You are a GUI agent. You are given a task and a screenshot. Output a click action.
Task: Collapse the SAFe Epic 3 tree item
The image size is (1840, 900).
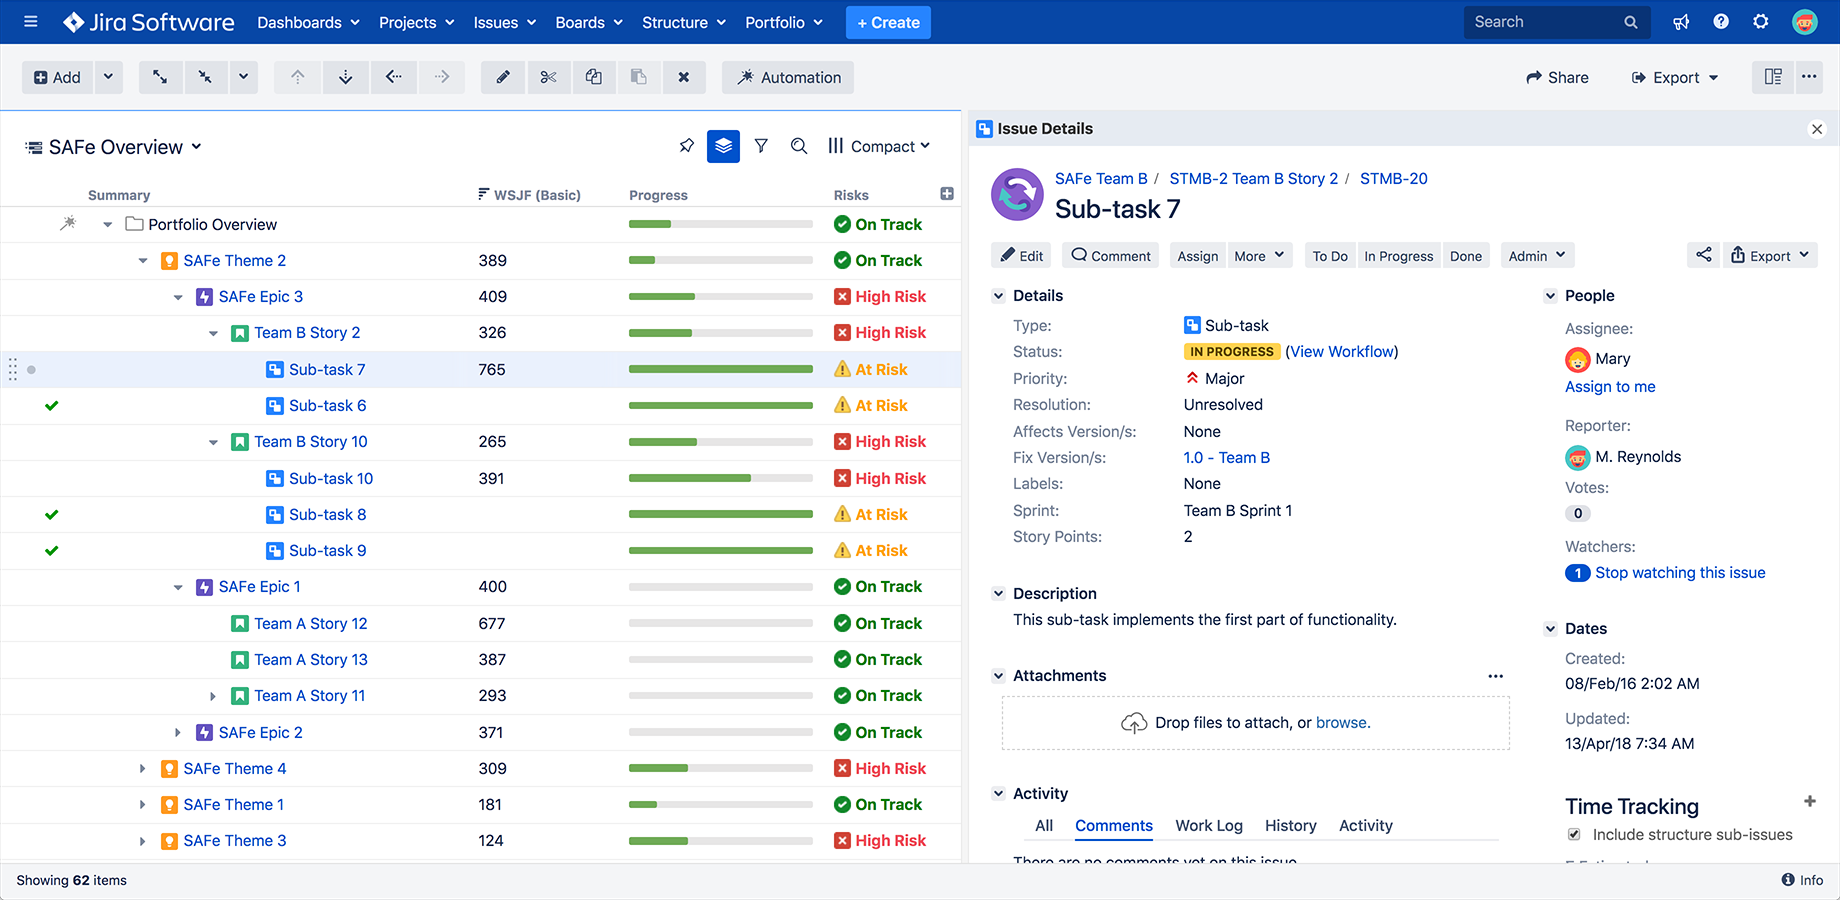pos(178,296)
